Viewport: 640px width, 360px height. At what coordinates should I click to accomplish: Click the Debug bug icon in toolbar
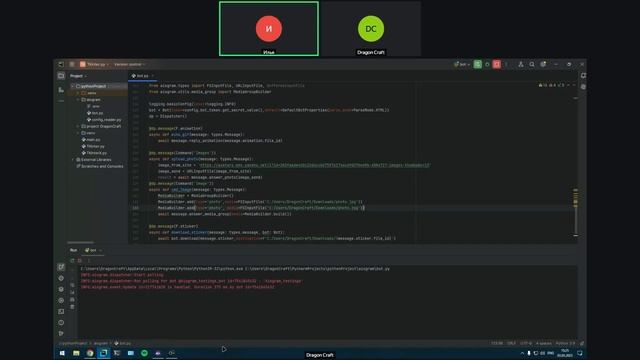click(487, 64)
